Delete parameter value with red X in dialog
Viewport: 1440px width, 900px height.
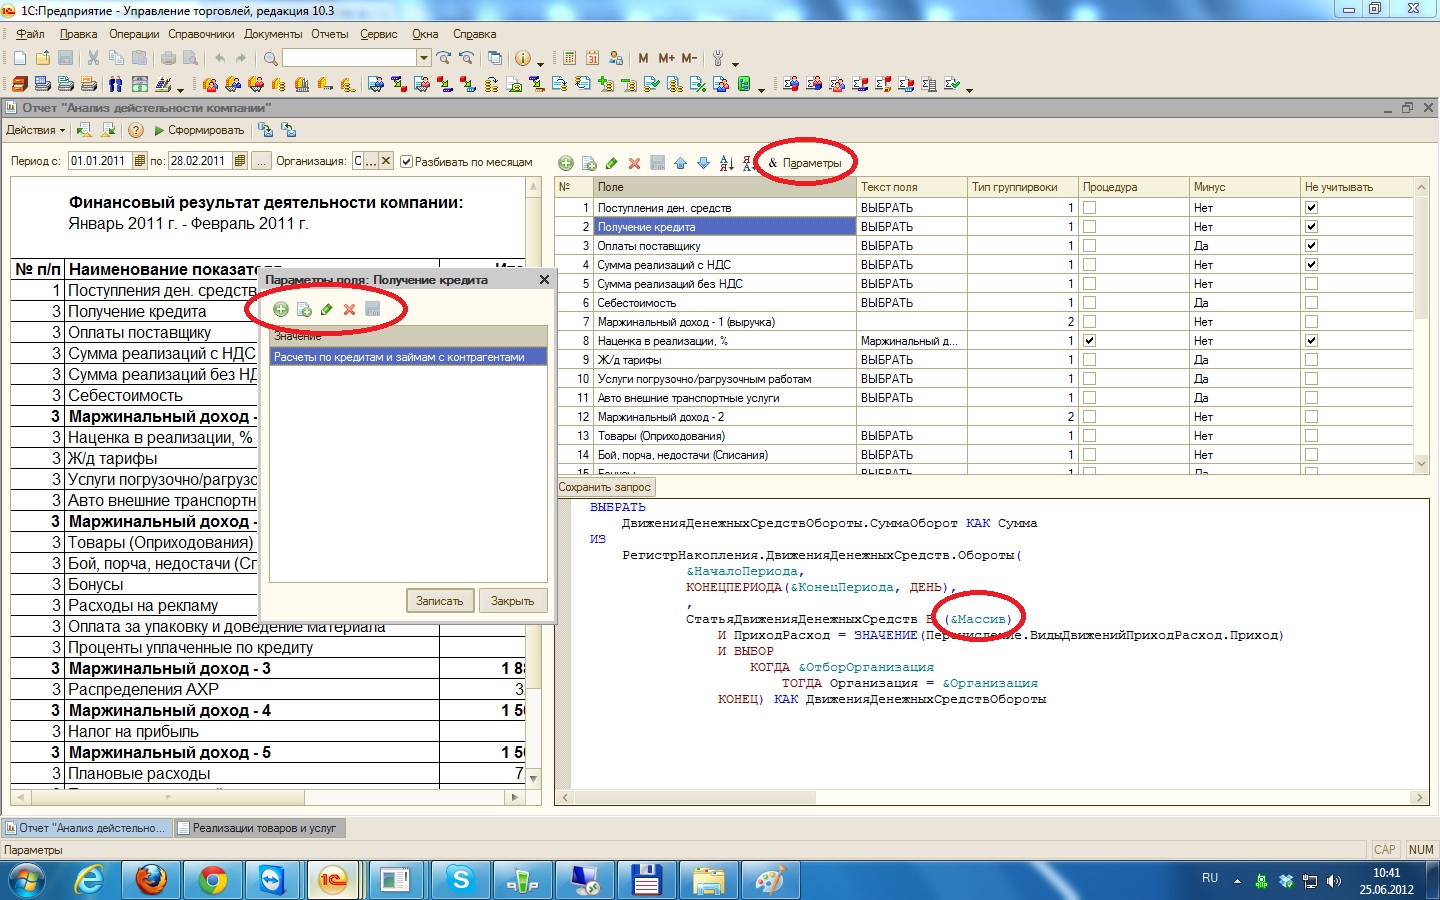[349, 309]
